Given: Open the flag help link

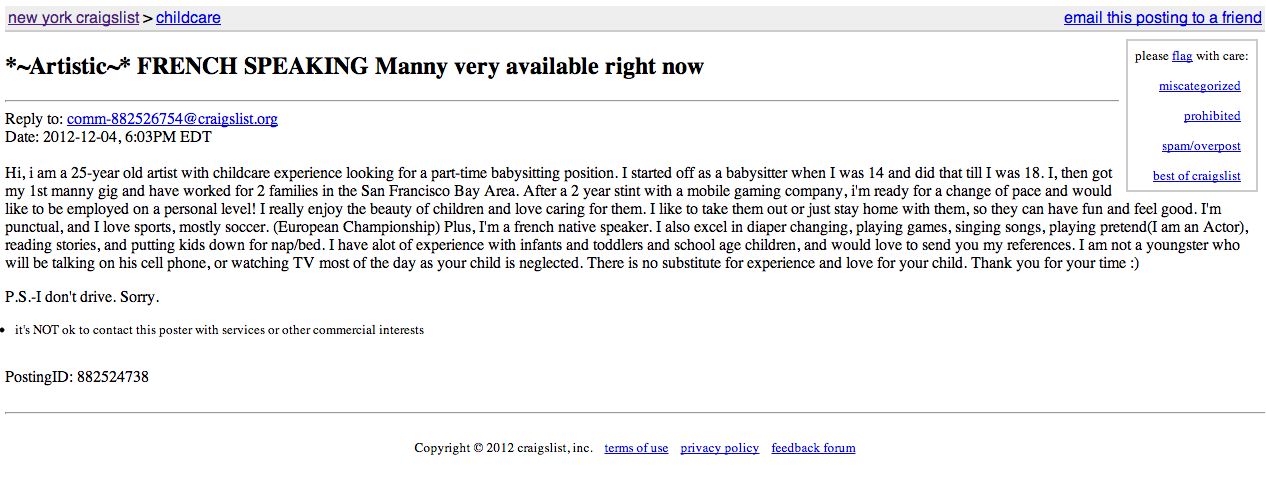Looking at the screenshot, I should tap(1182, 56).
